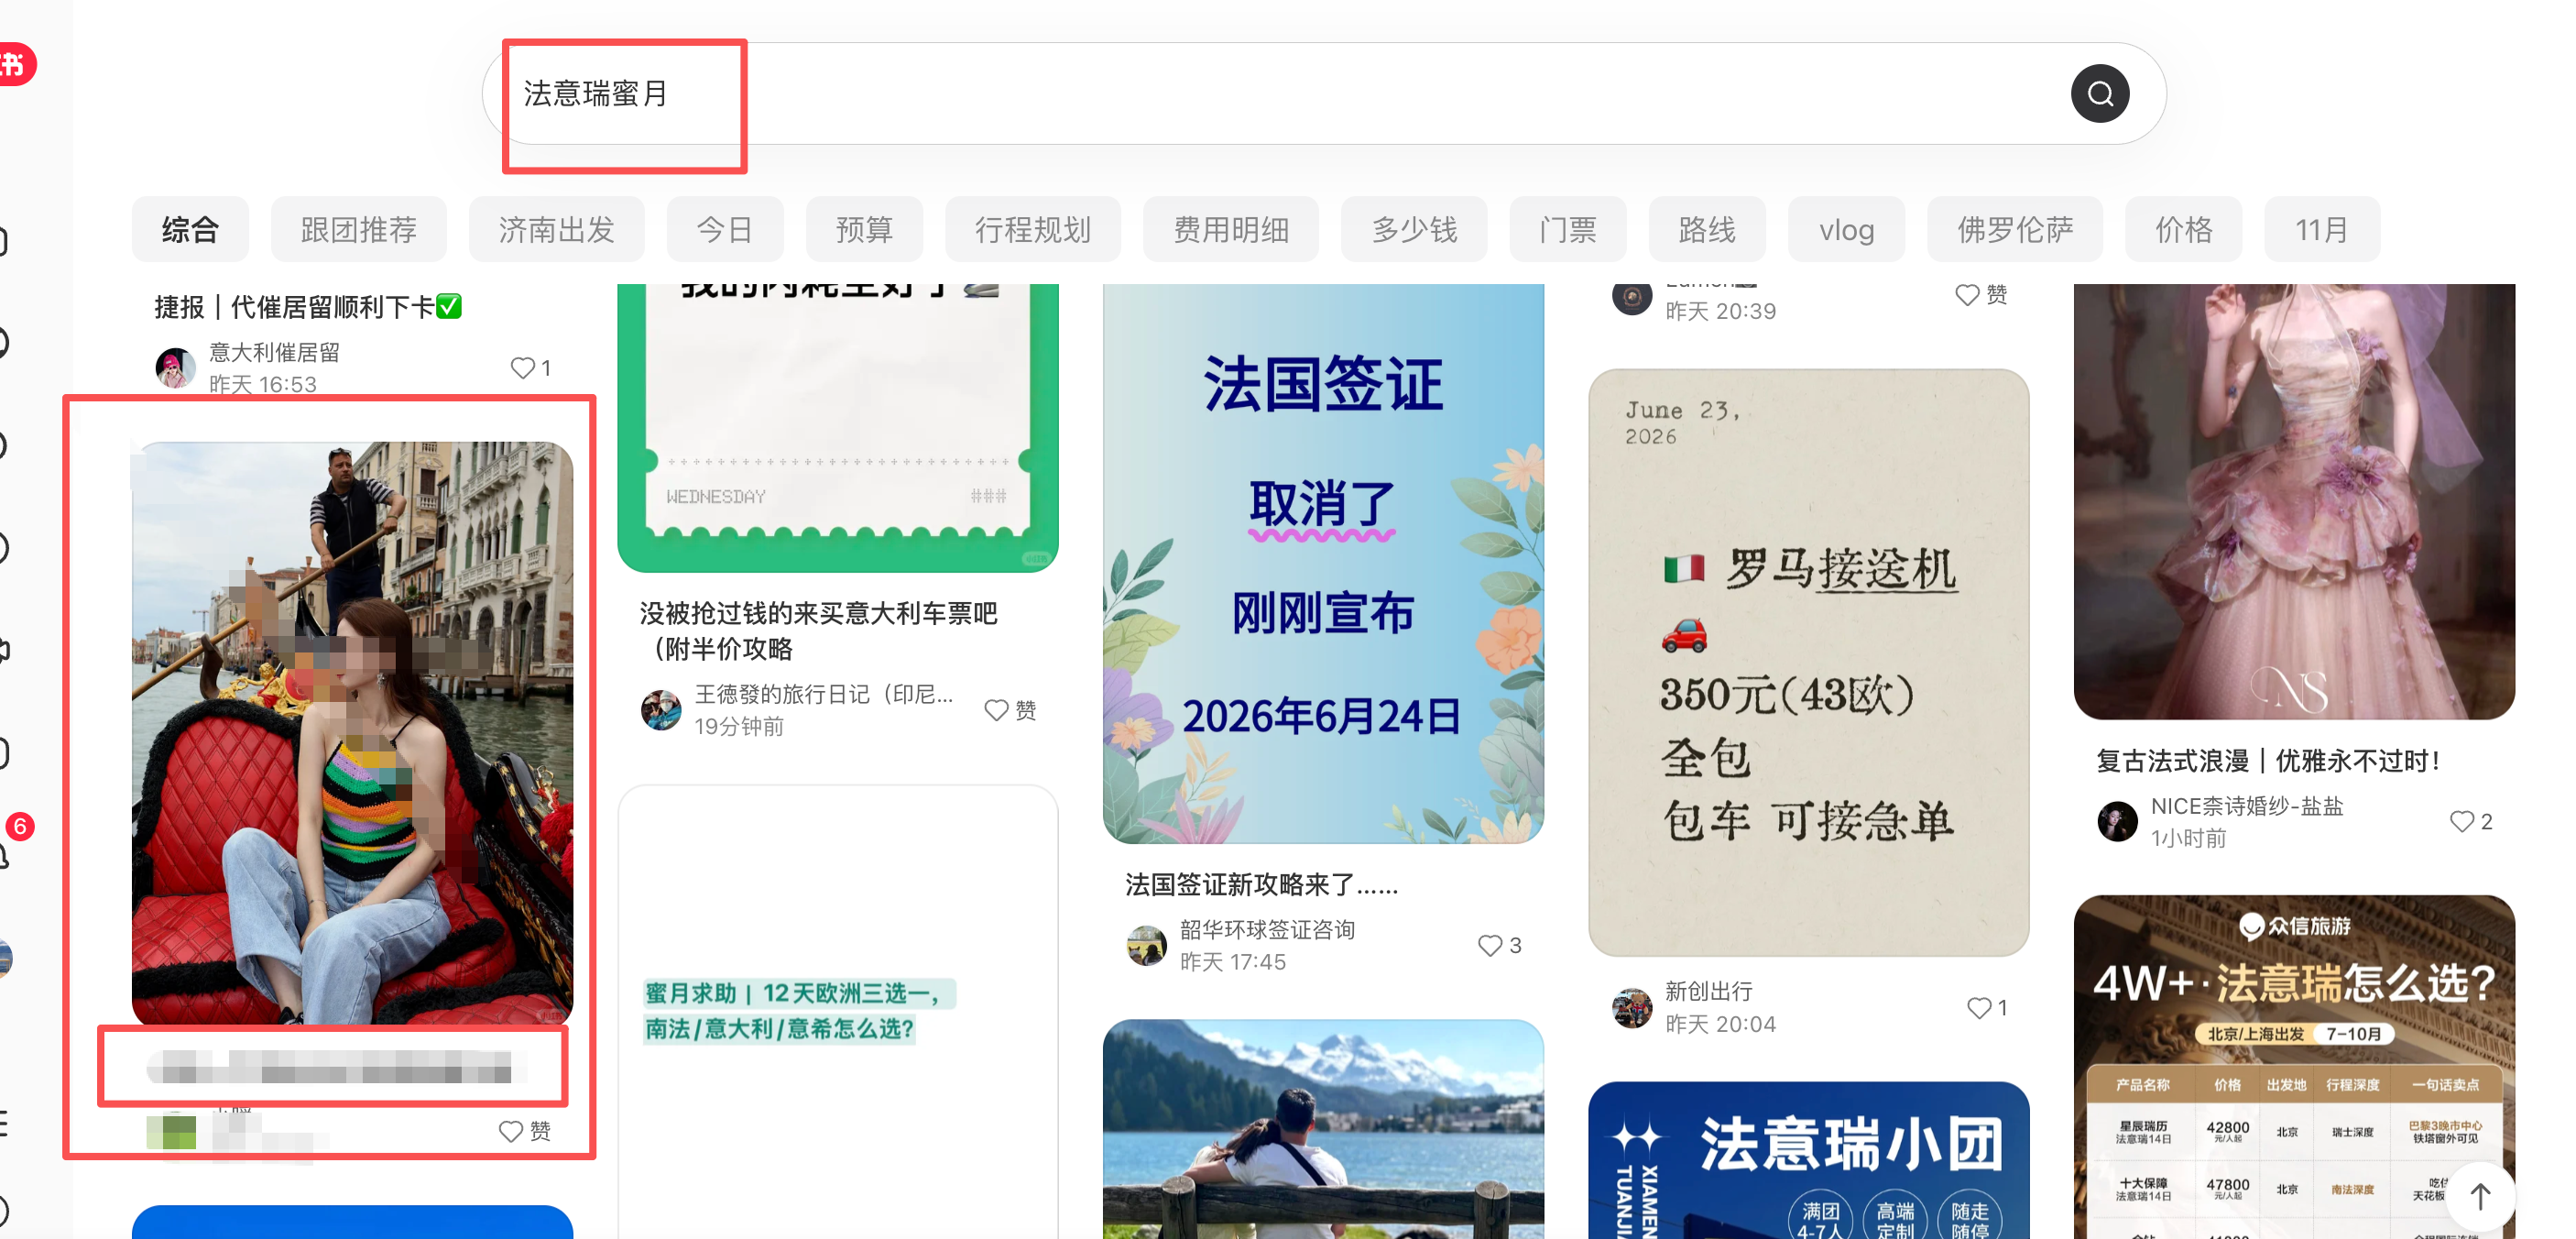Select the 综合 filter tab
This screenshot has height=1239, width=2576.
[x=190, y=230]
